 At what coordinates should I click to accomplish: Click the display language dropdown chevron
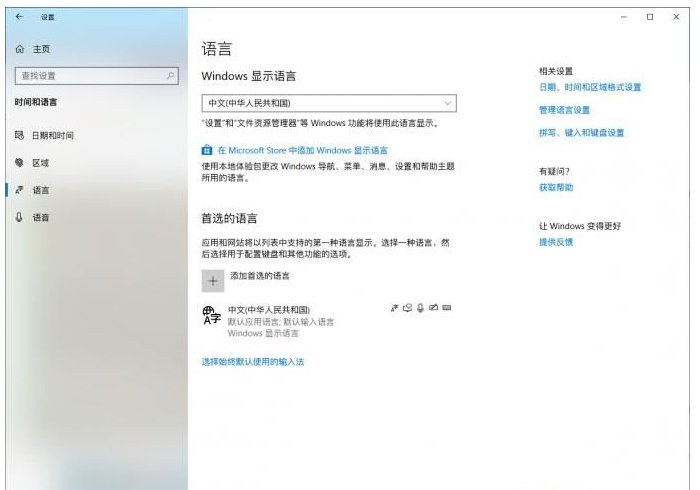click(447, 104)
